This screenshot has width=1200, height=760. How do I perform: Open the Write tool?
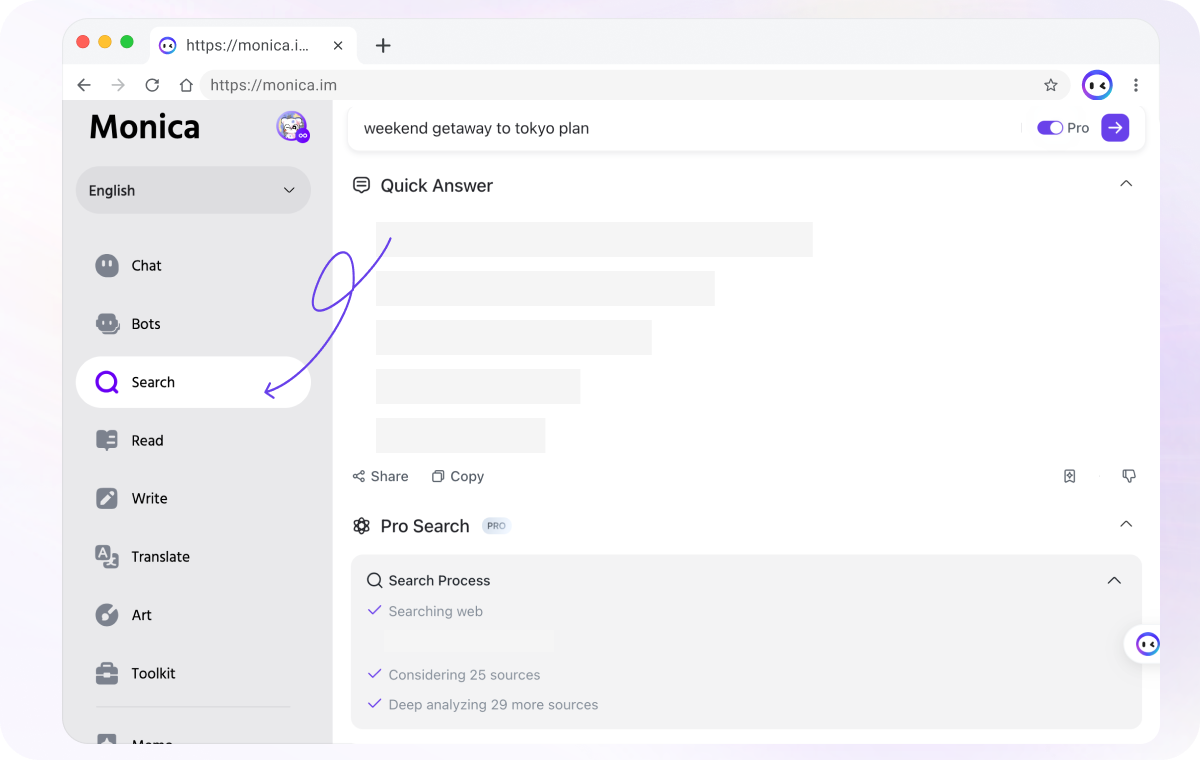tap(148, 499)
